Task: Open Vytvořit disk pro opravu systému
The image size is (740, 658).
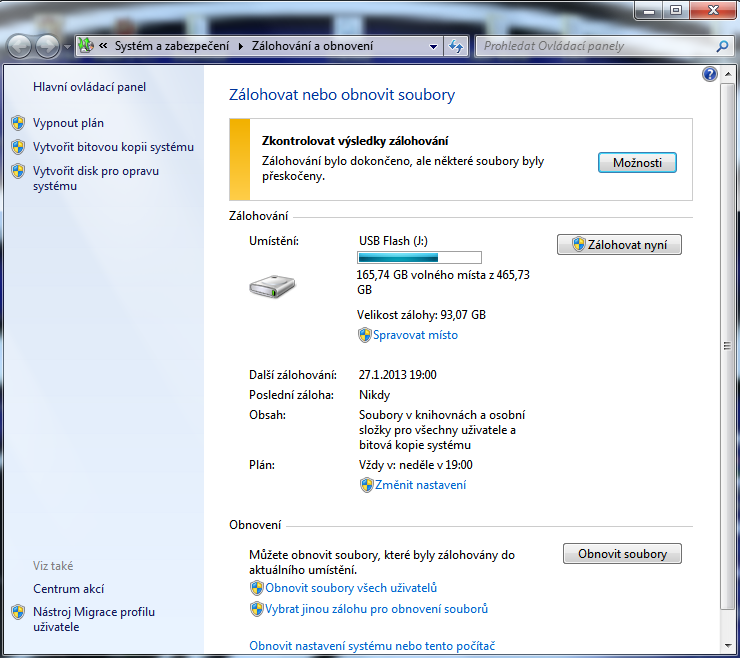Action: click(x=96, y=178)
